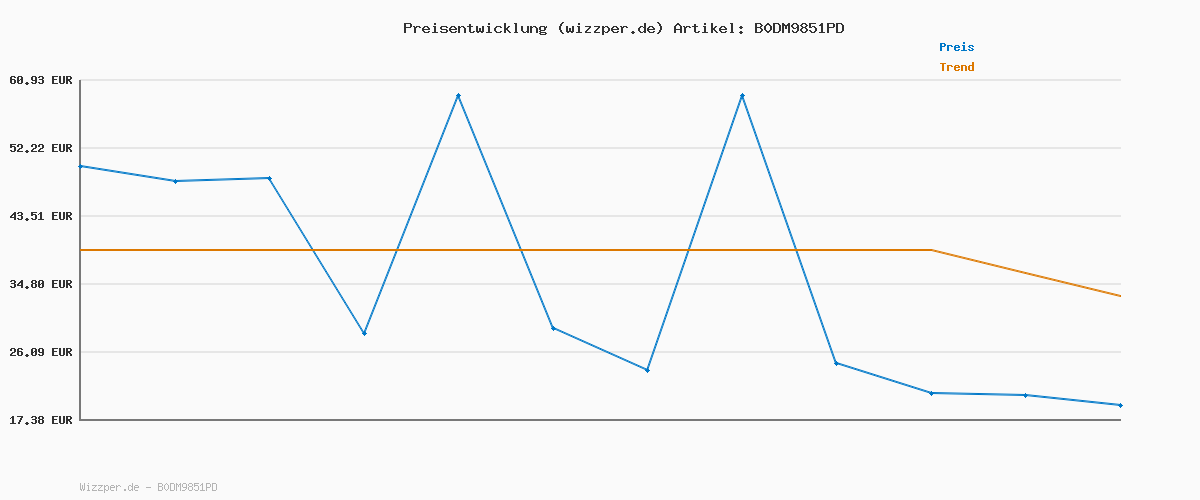
Task: Click the Preis data point in the valley between the two peaks
Action: click(647, 370)
